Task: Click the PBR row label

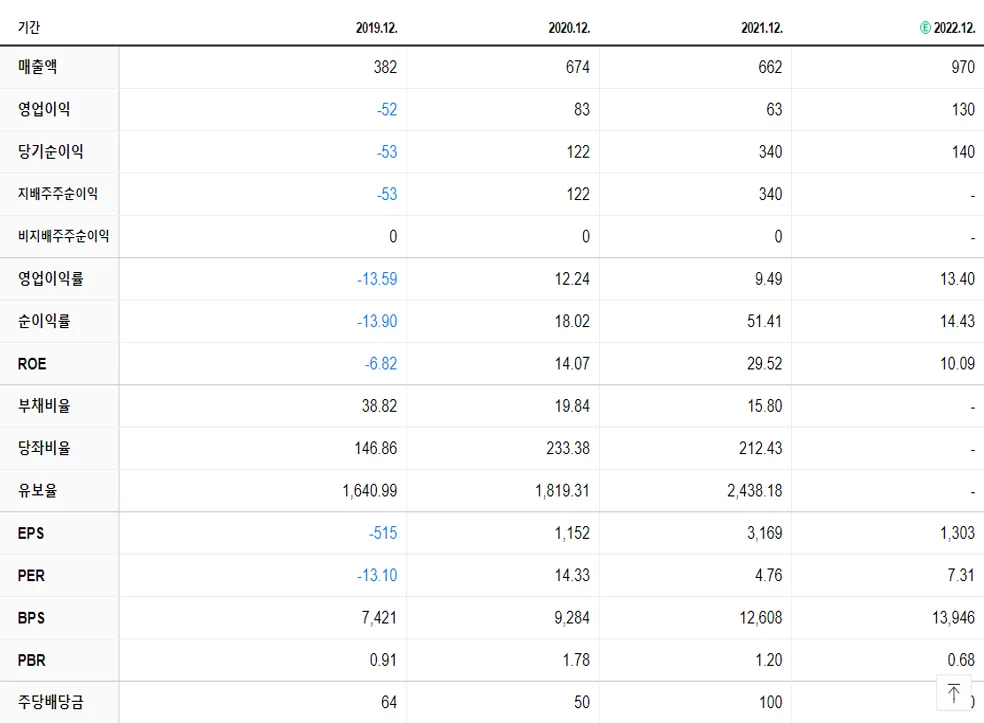Action: pyautogui.click(x=31, y=660)
